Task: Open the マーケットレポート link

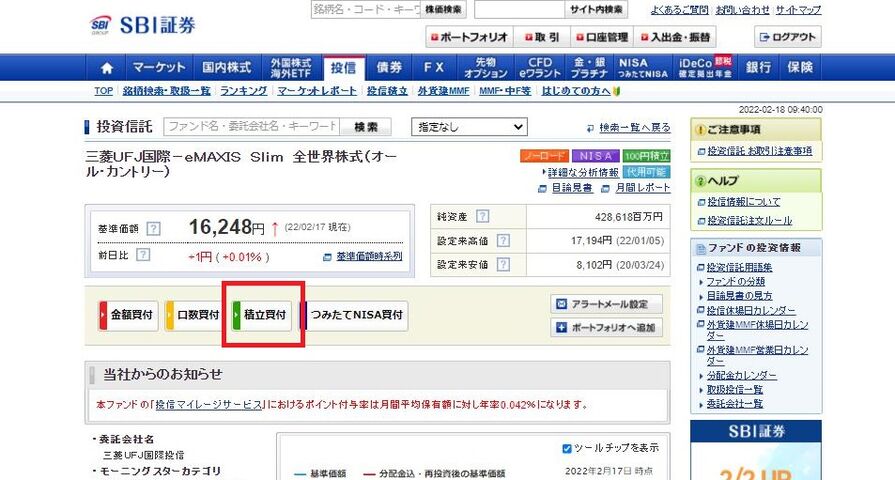Action: 317,91
